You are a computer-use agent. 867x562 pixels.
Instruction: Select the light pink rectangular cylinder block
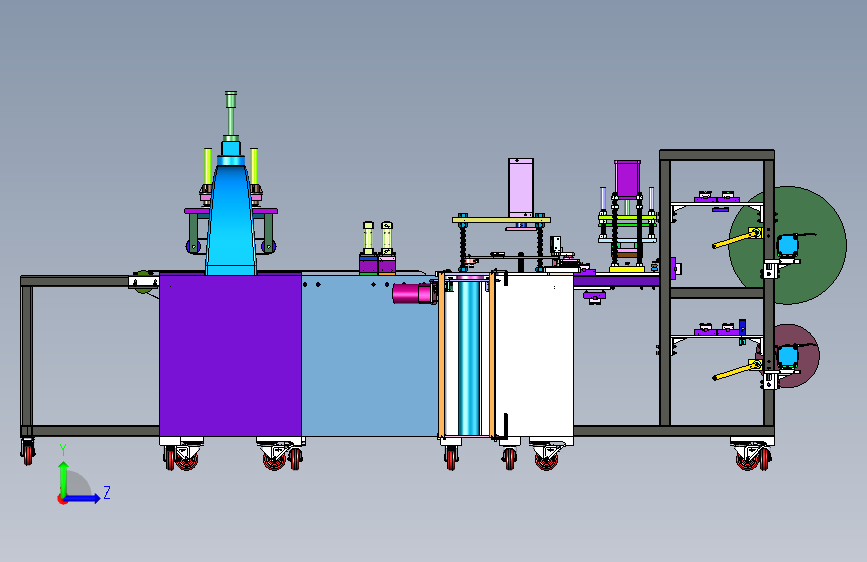pyautogui.click(x=521, y=188)
